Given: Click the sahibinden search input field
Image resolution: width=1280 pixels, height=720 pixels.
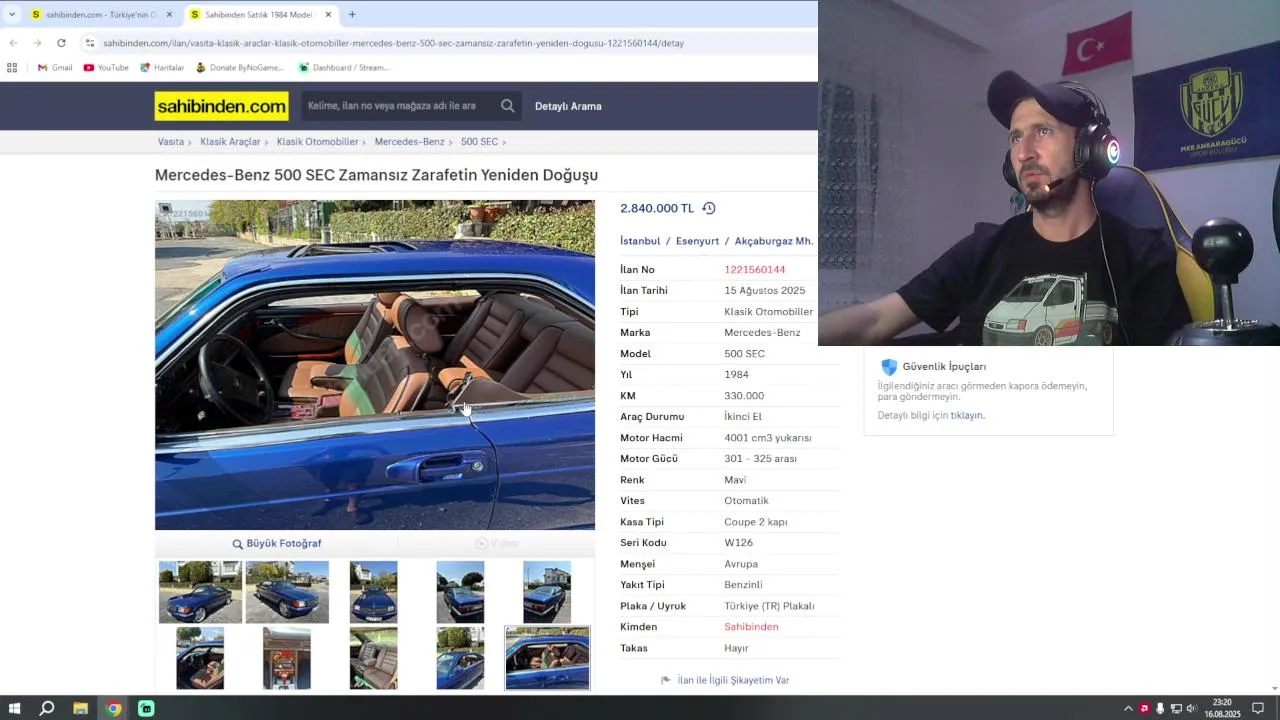Looking at the screenshot, I should tap(398, 106).
